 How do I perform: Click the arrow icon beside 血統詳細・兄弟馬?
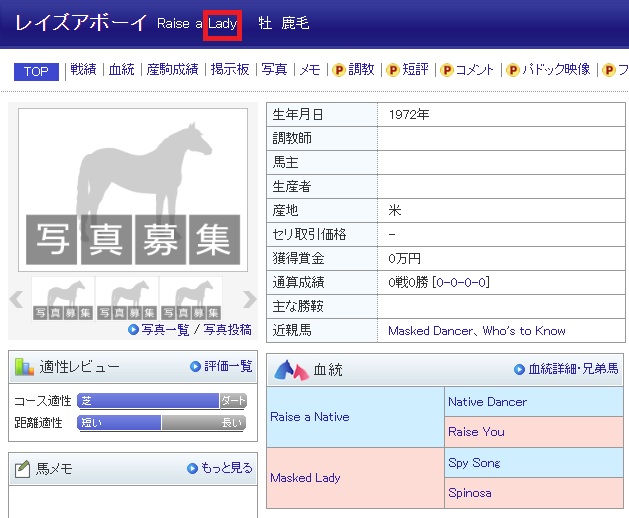pos(519,369)
